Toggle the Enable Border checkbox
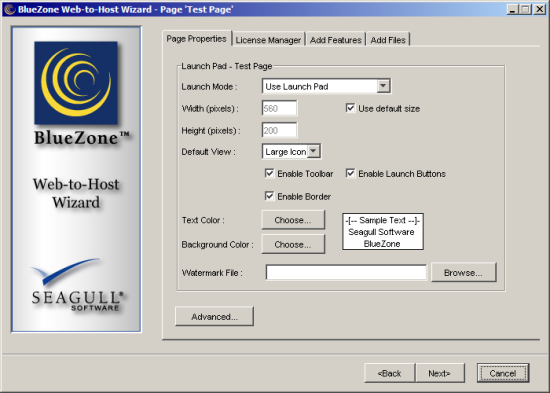Image resolution: width=550 pixels, height=393 pixels. point(269,196)
